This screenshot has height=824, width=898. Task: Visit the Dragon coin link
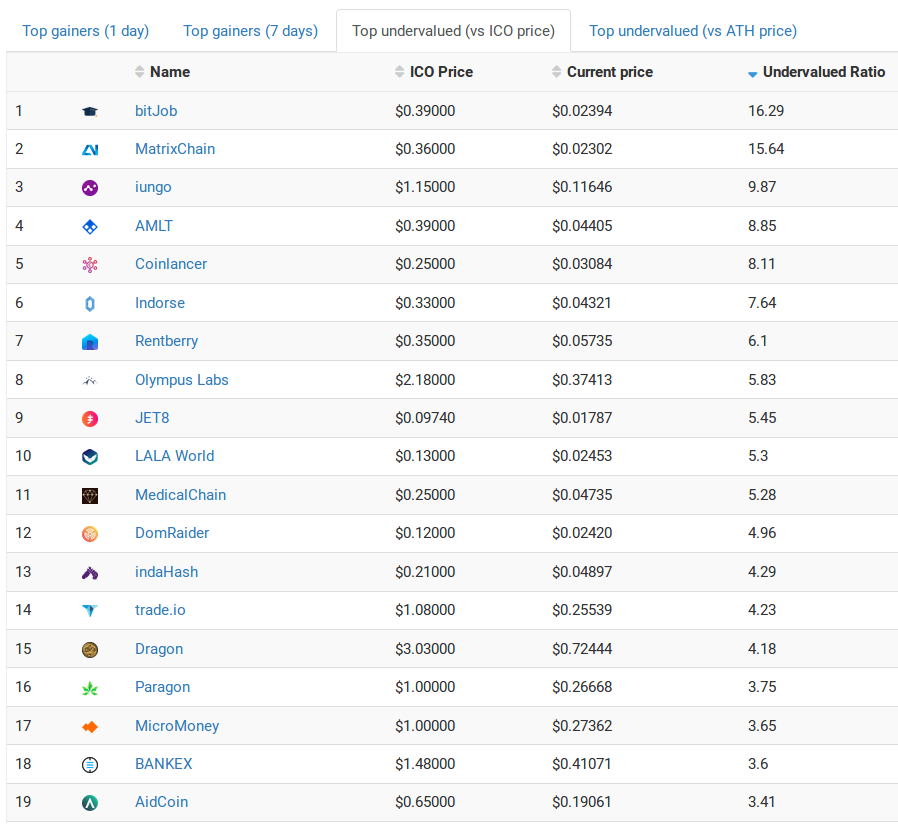(x=159, y=649)
